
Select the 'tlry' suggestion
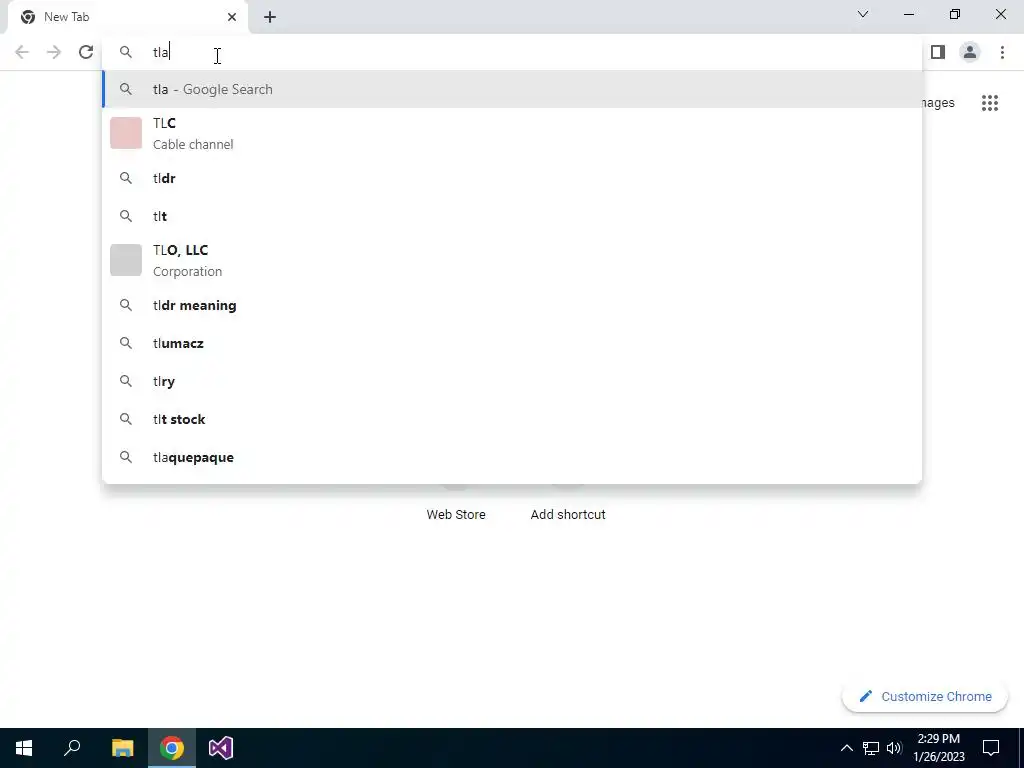pos(512,381)
